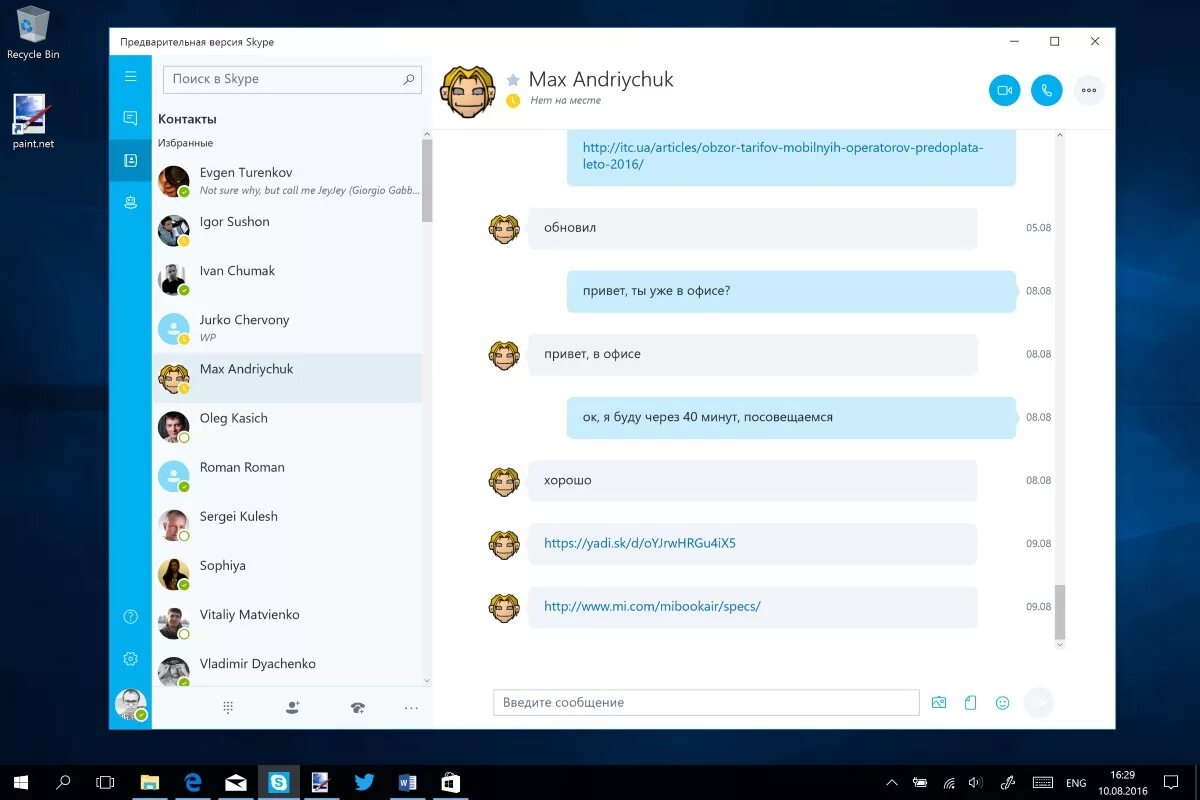Open the recent chats icon in sidebar
This screenshot has height=800, width=1200.
coord(130,118)
